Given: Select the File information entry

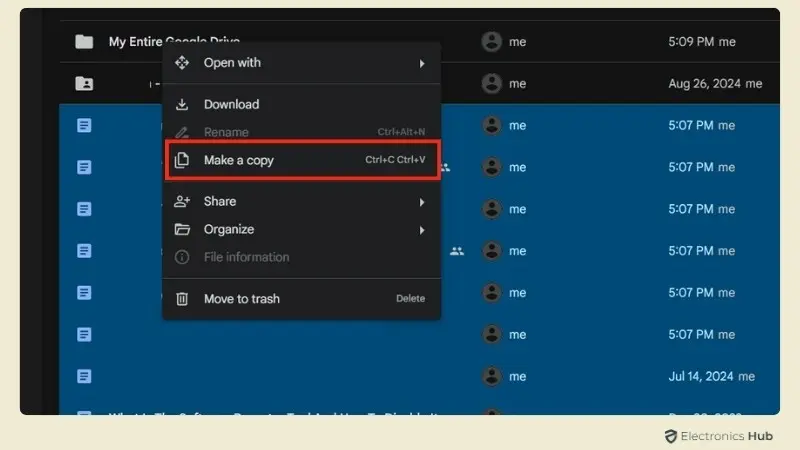Looking at the screenshot, I should tap(302, 257).
